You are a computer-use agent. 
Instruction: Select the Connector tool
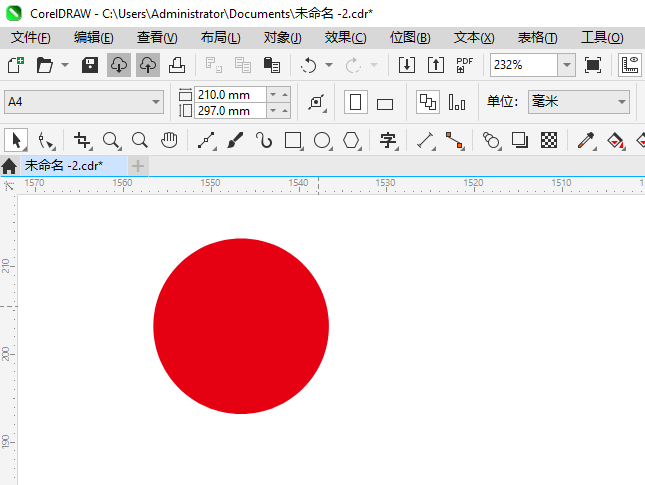pos(455,140)
